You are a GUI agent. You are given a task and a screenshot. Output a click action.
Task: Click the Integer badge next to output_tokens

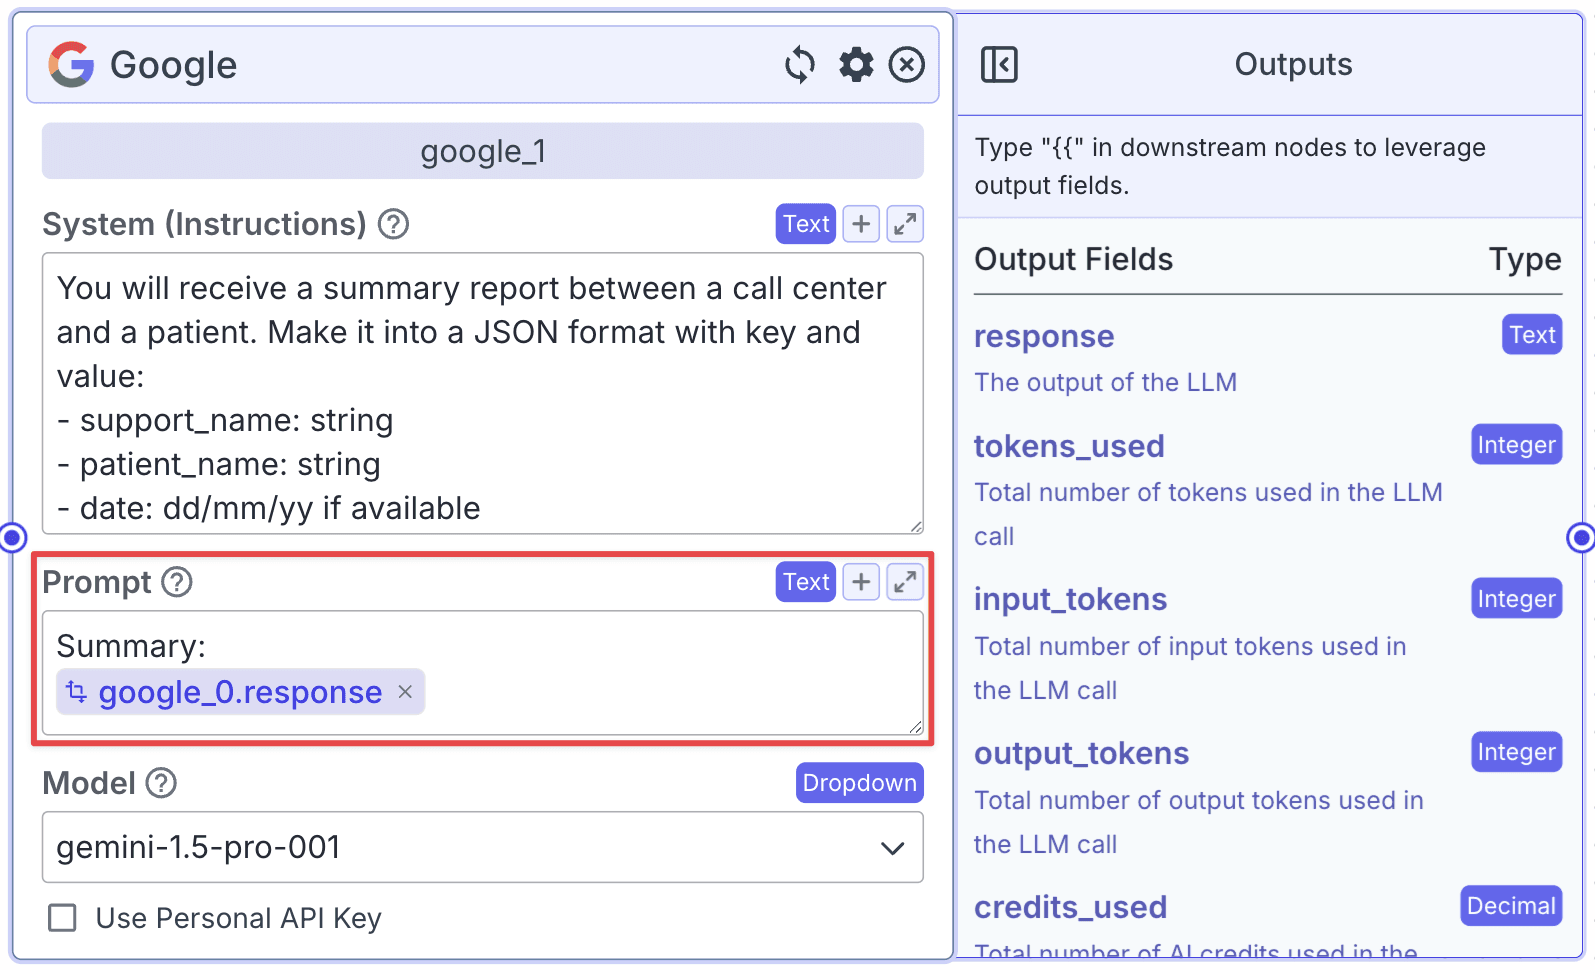pos(1517,752)
